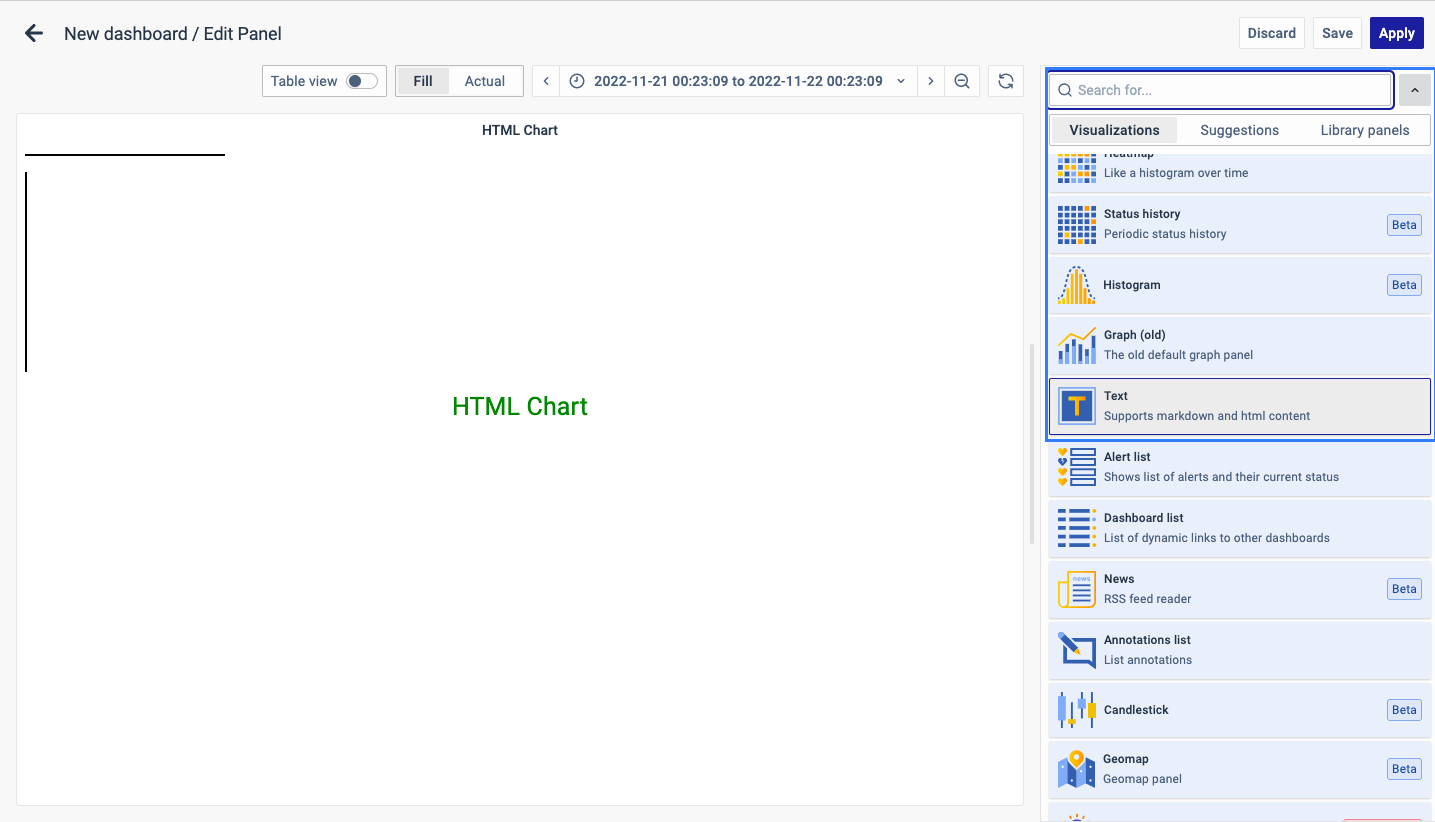Screen dimensions: 1435x822
Task: Open the time range picker dropdown
Action: click(x=738, y=81)
